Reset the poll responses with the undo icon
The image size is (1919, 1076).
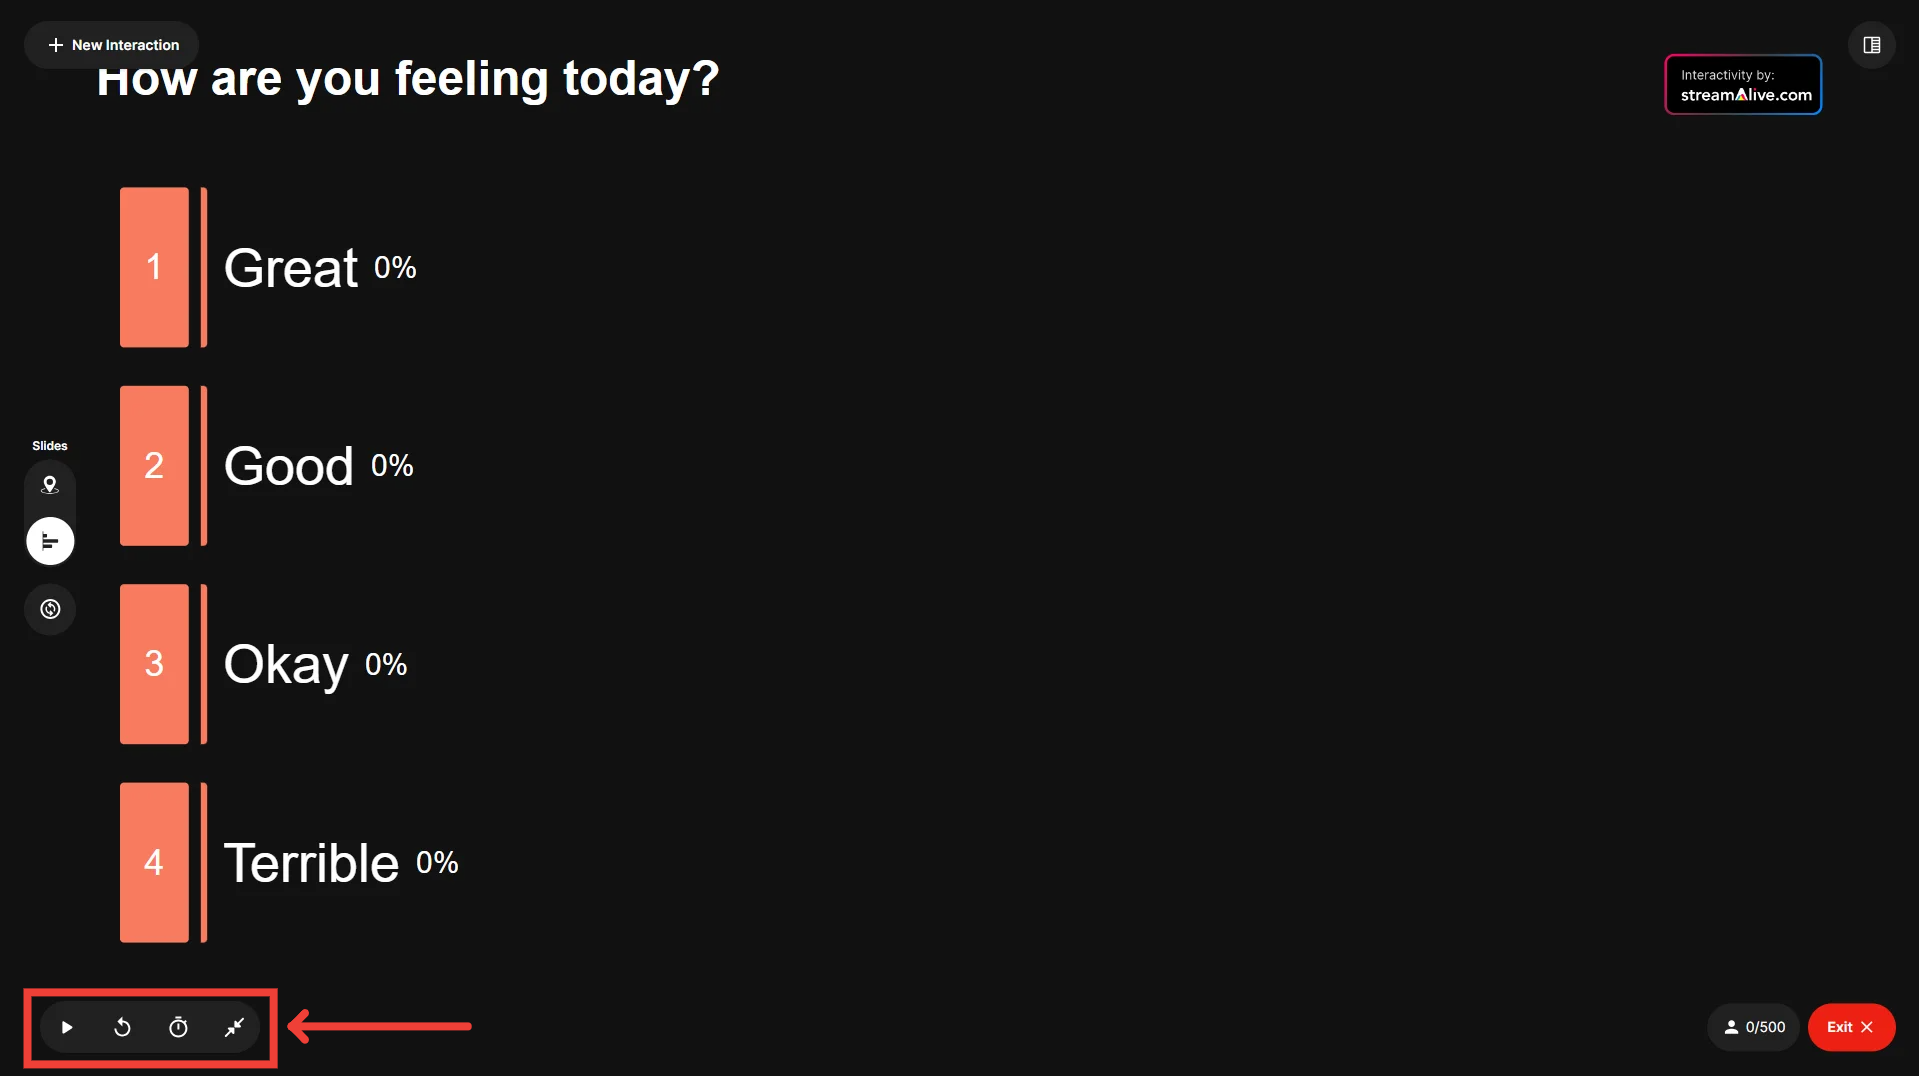[122, 1027]
